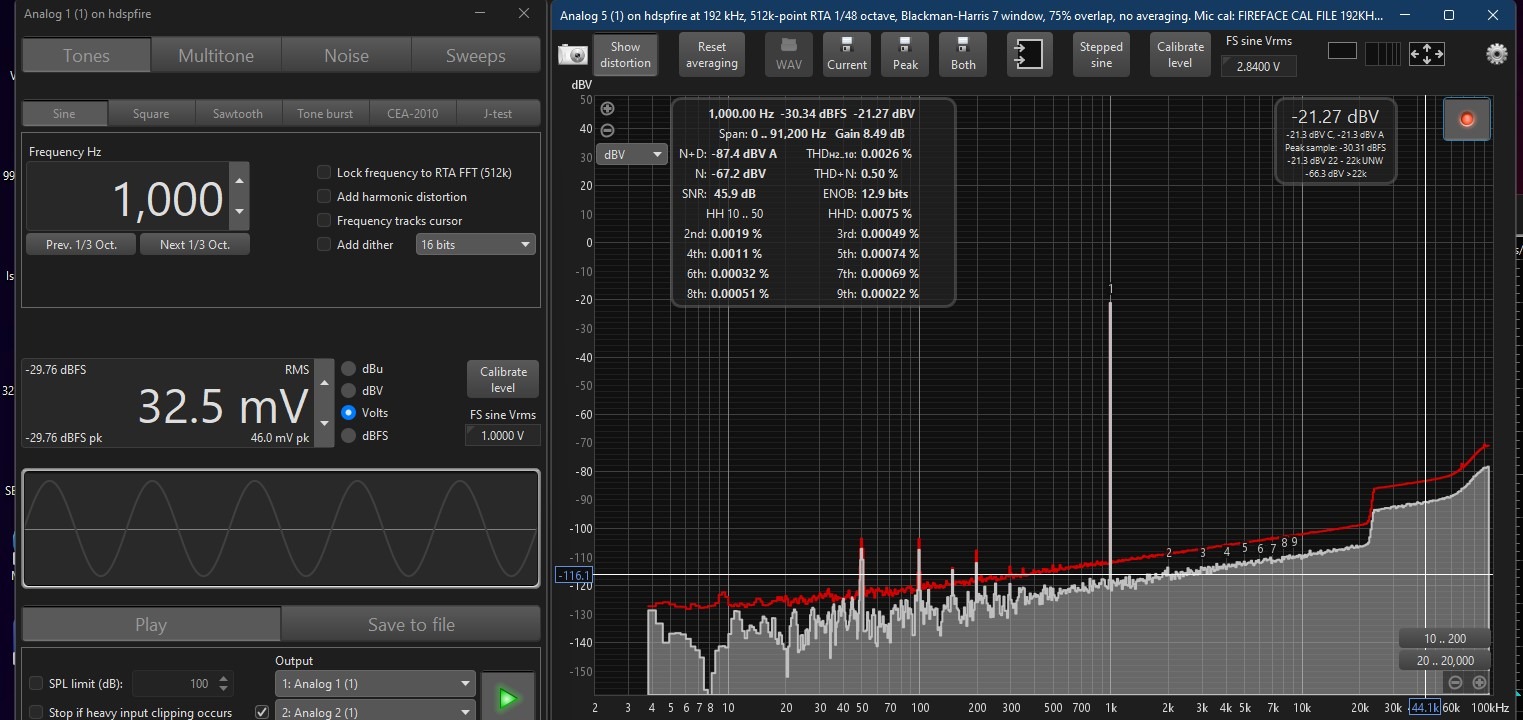This screenshot has width=1523, height=720.
Task: Toggle Frequency tracks cursor checkbox
Action: (324, 221)
